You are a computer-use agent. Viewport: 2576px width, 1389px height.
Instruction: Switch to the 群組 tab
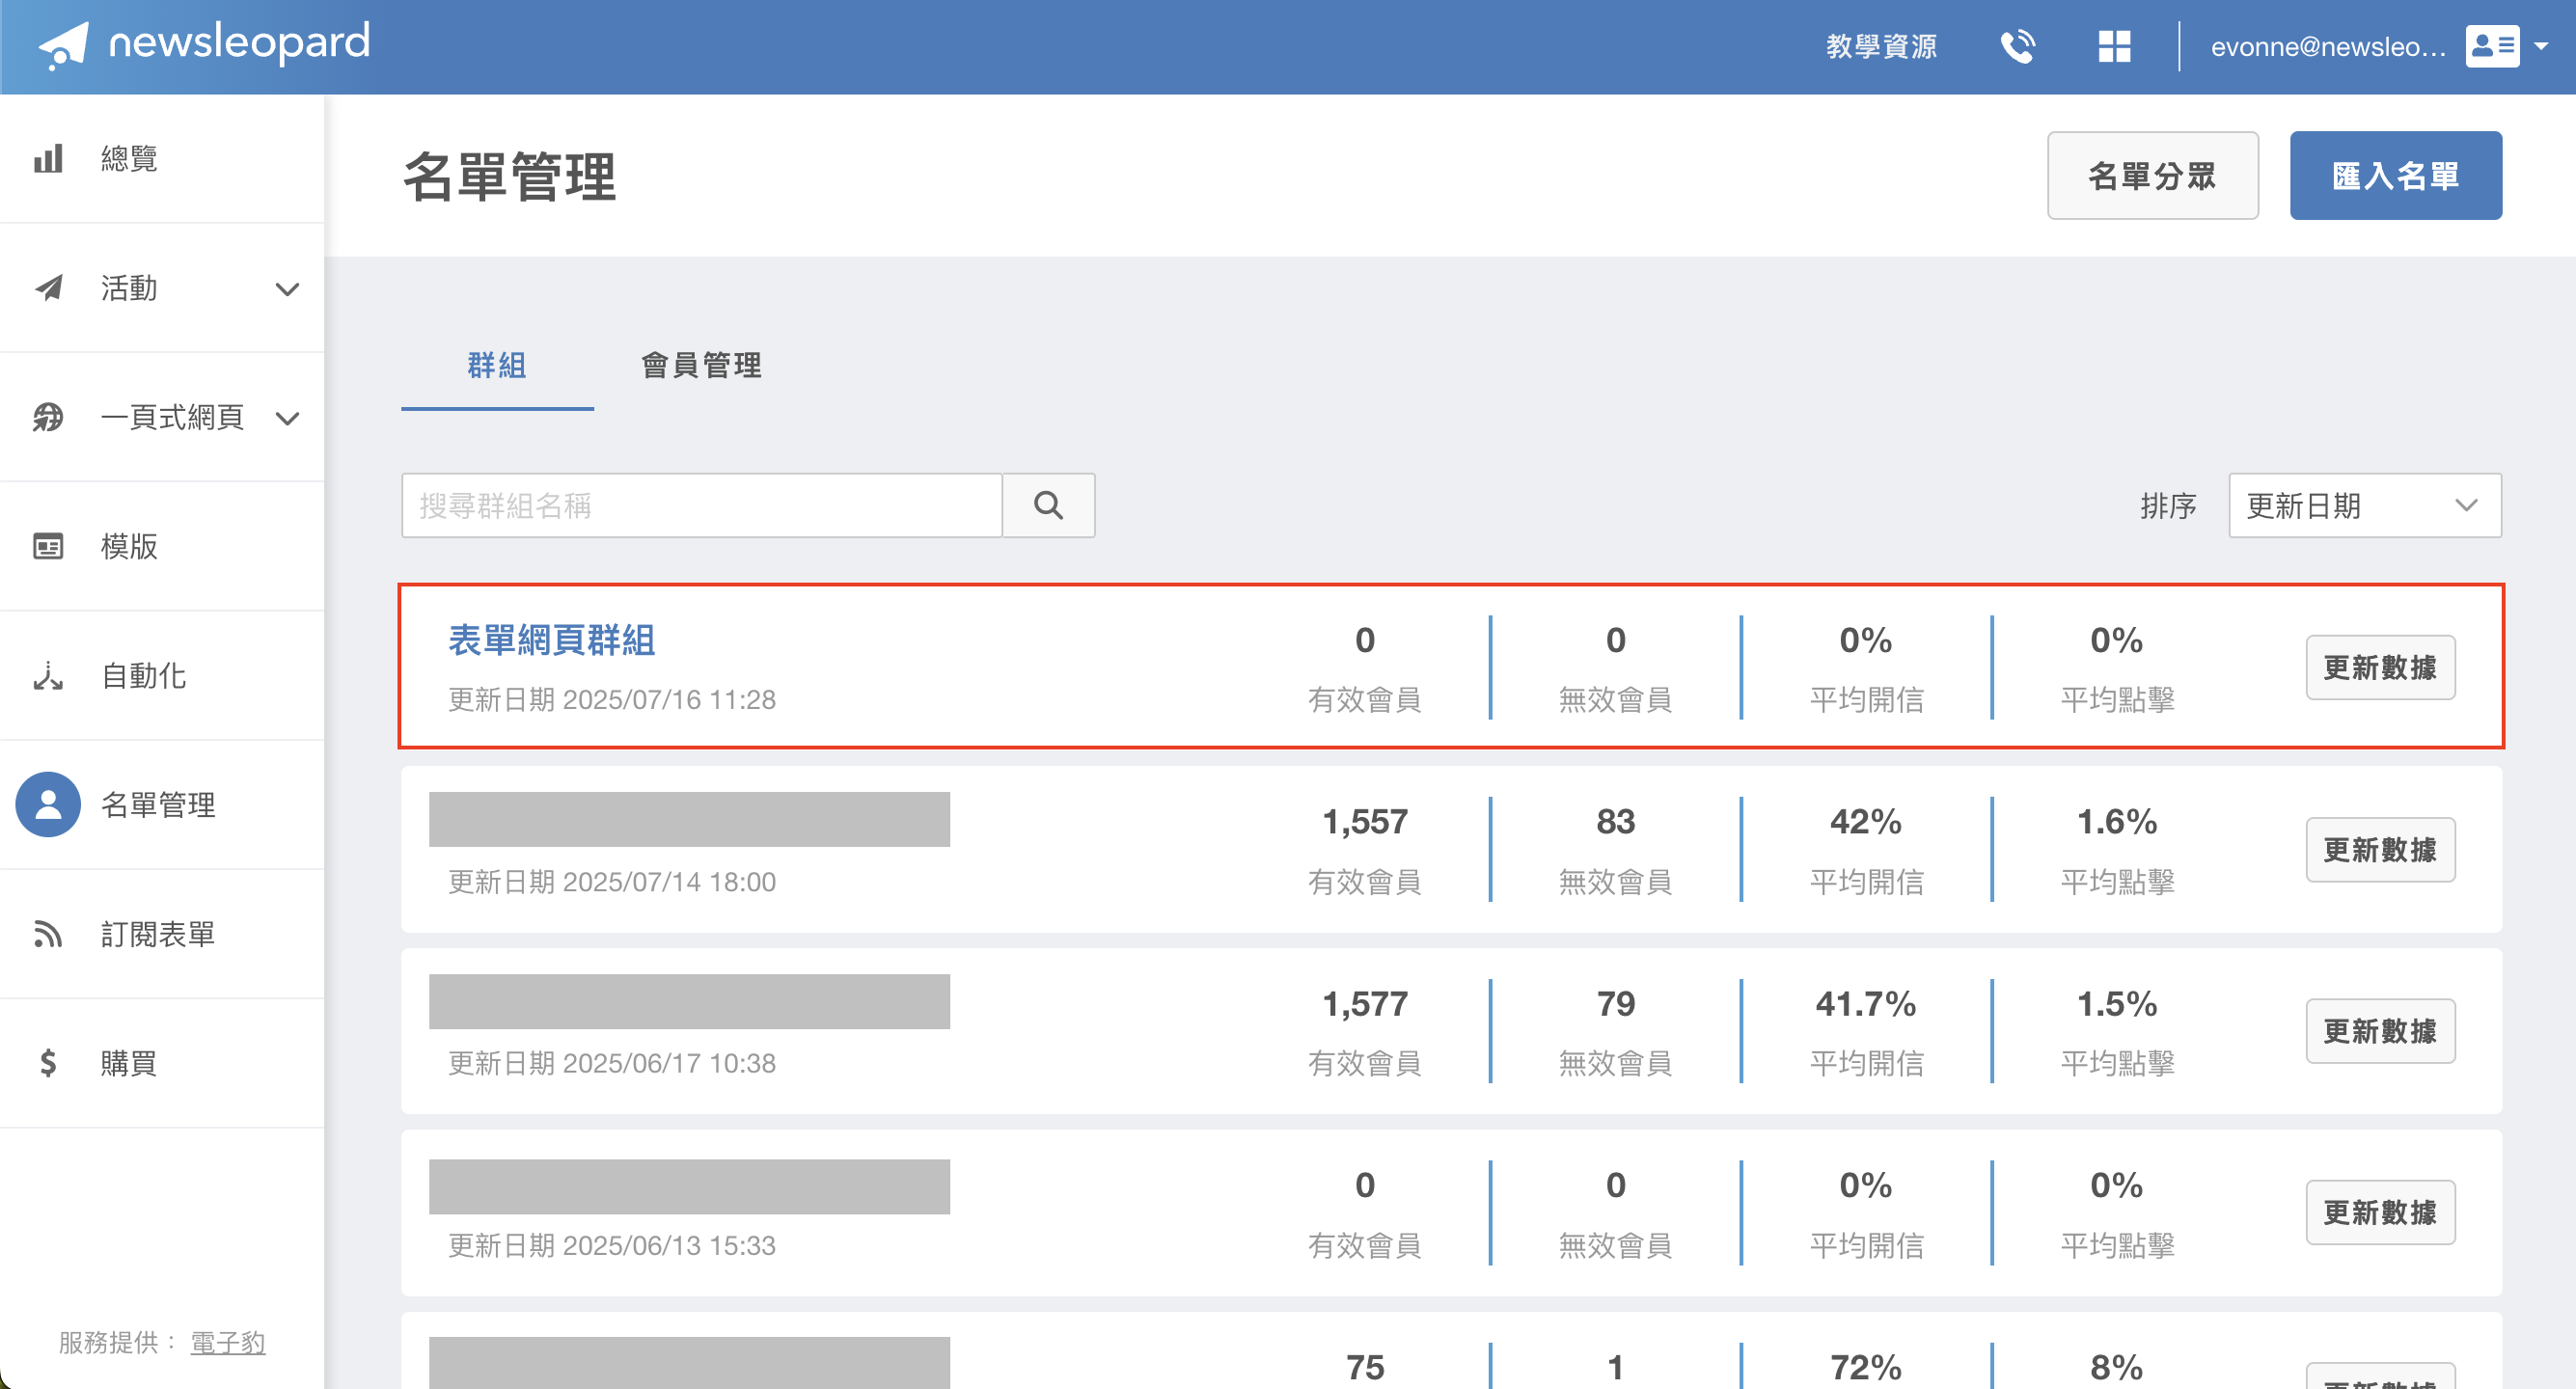(497, 366)
